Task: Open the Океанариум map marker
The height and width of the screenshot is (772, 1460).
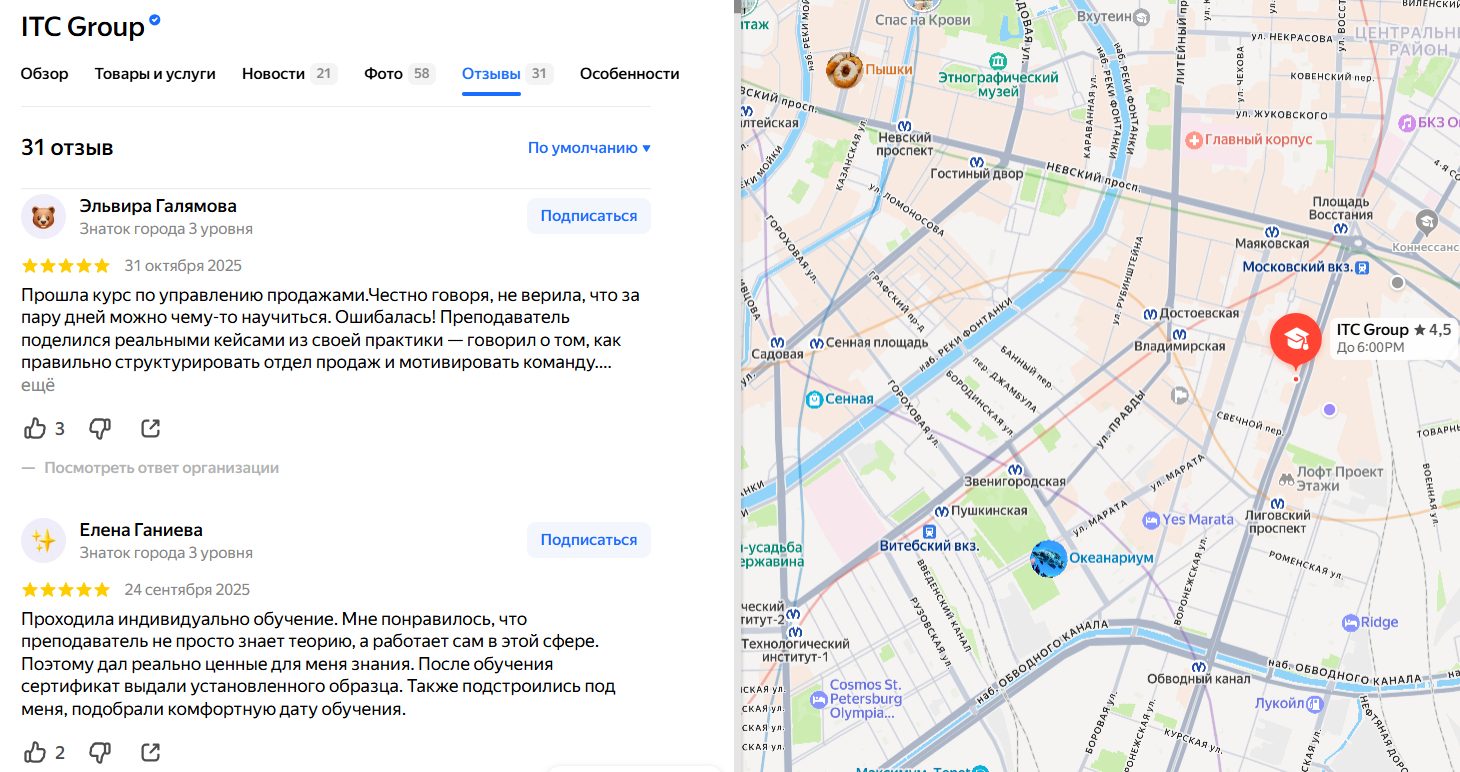Action: [1049, 558]
